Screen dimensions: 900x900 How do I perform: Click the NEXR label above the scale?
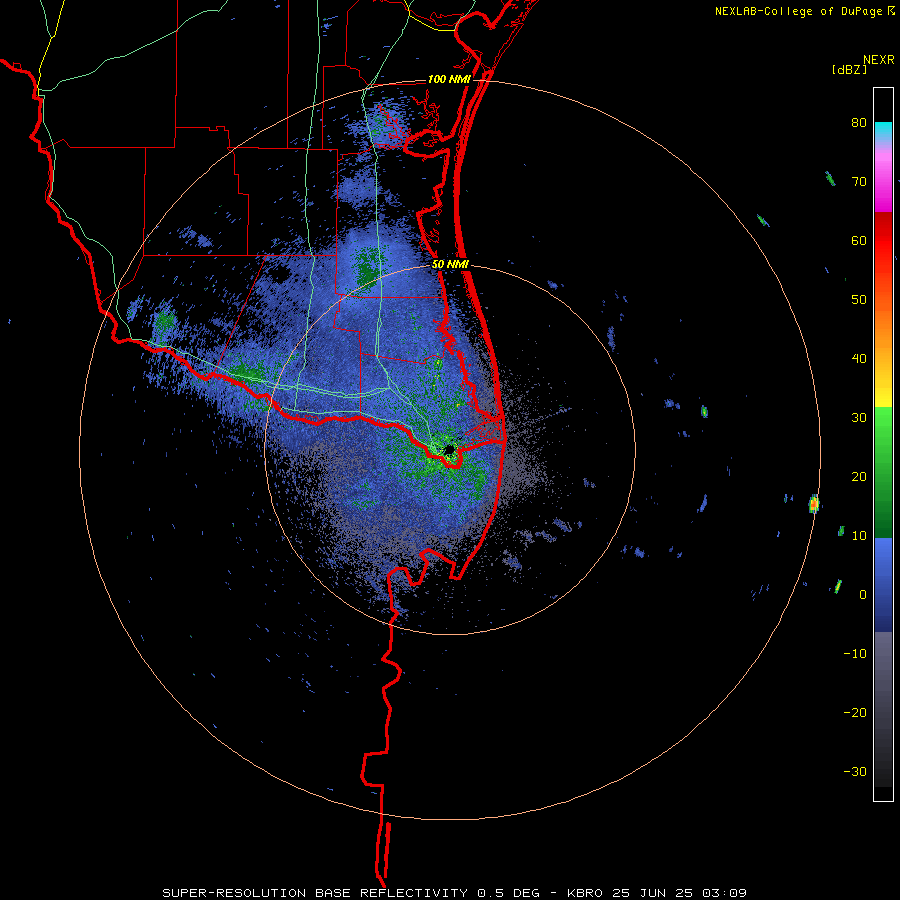pyautogui.click(x=879, y=60)
